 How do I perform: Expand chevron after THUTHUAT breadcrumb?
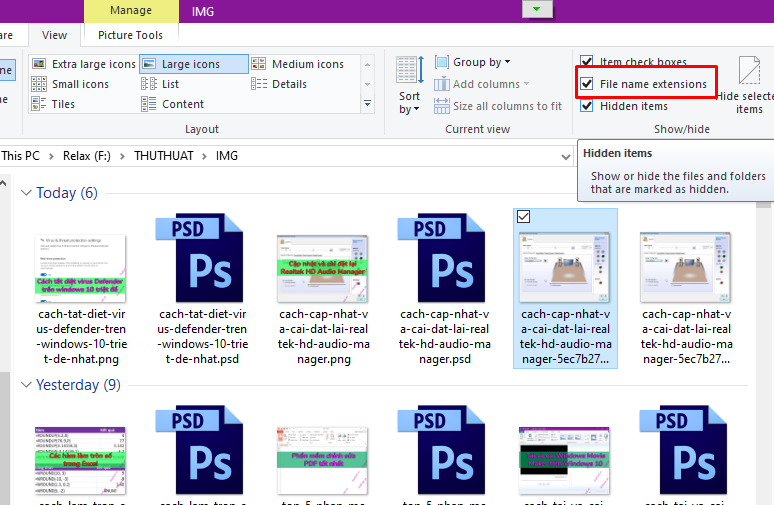click(x=204, y=156)
